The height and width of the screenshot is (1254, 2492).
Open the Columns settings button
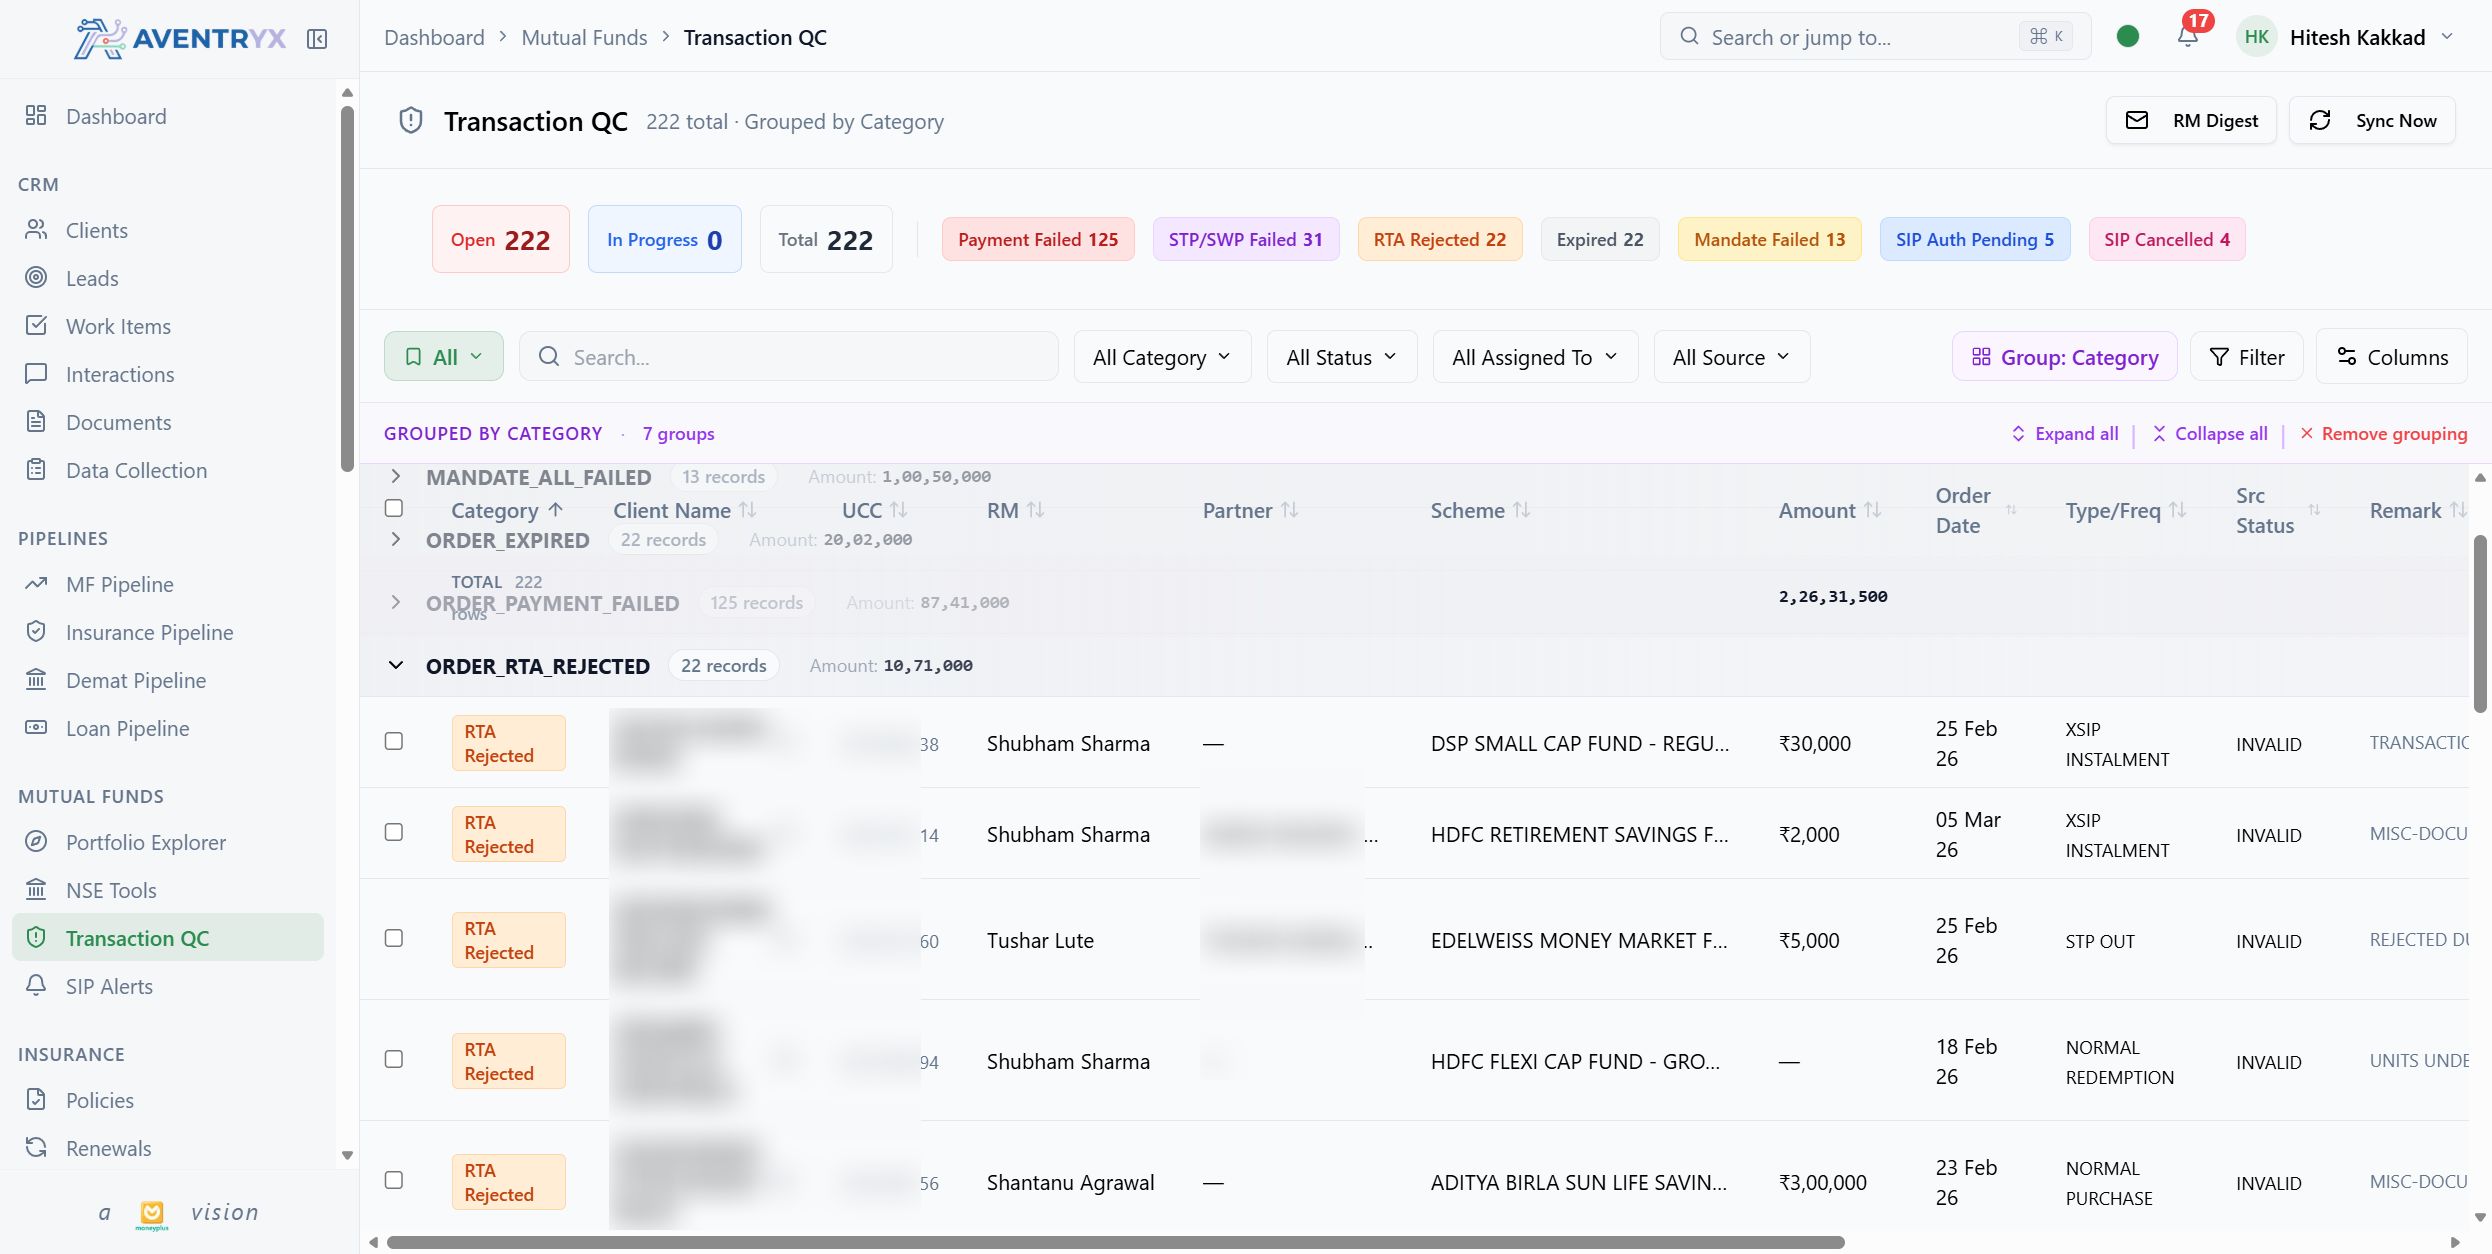[2391, 357]
